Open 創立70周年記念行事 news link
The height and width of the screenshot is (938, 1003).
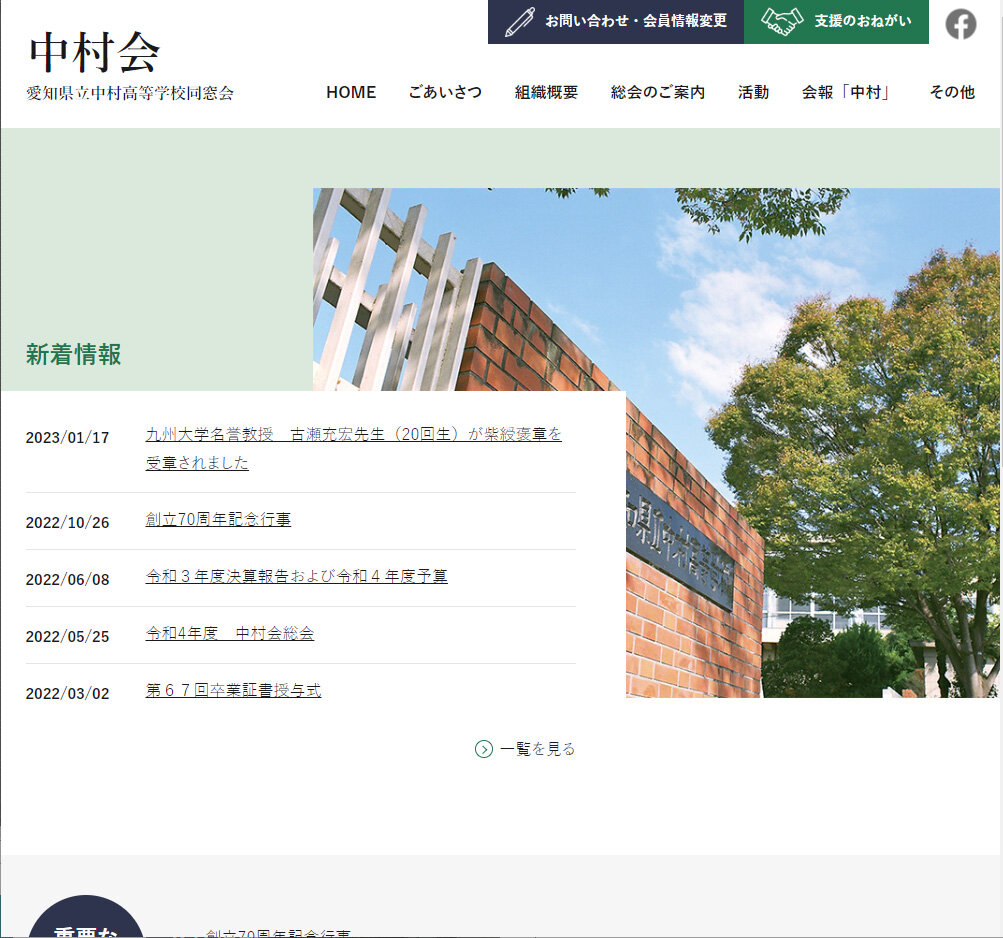point(218,520)
